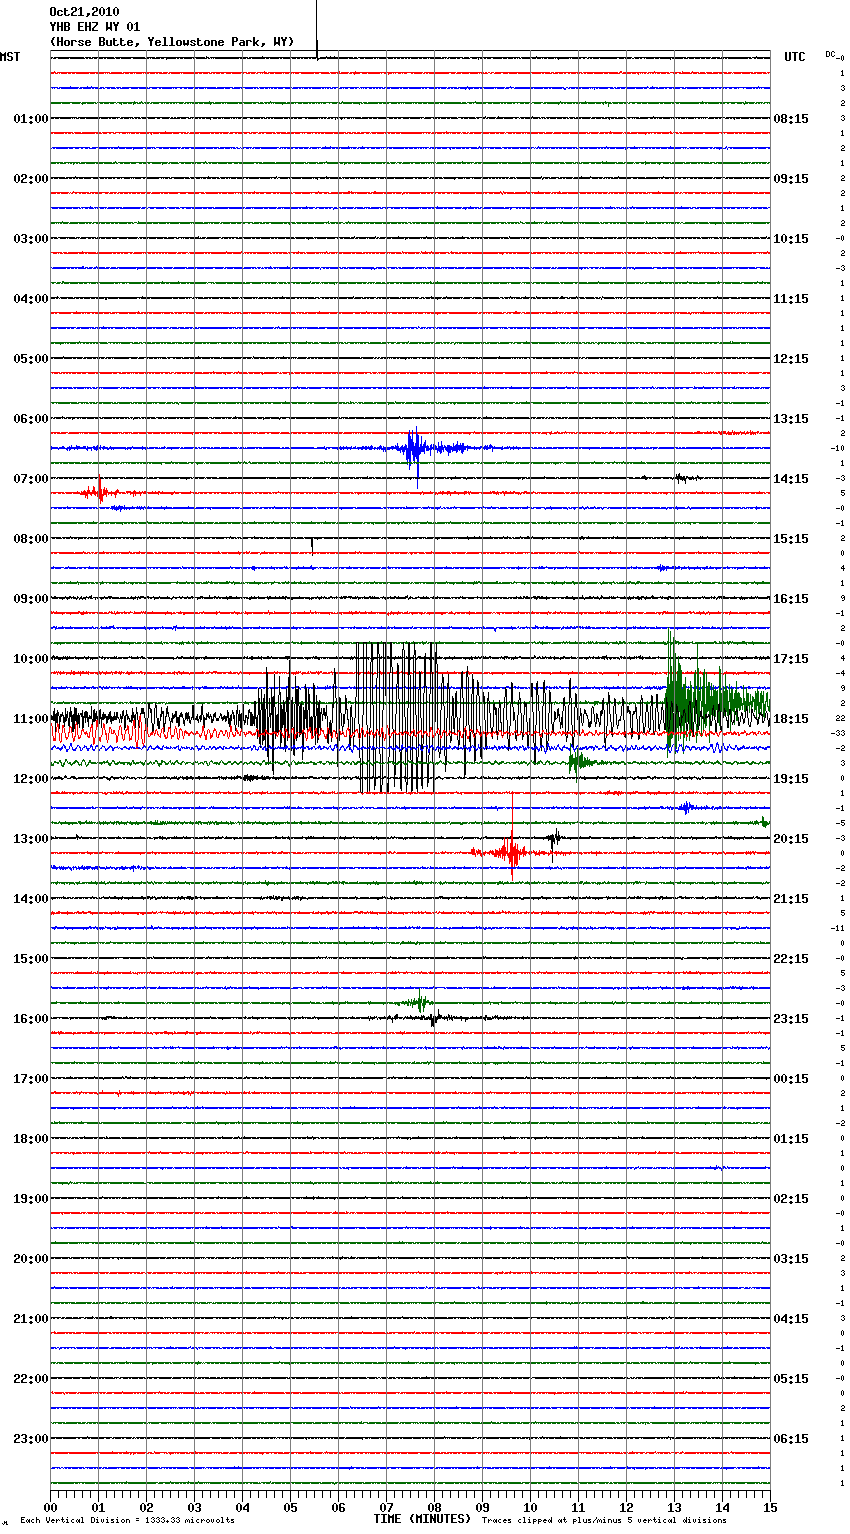Click minute tick label 15 on axis
850x1534 pixels.
770,1507
